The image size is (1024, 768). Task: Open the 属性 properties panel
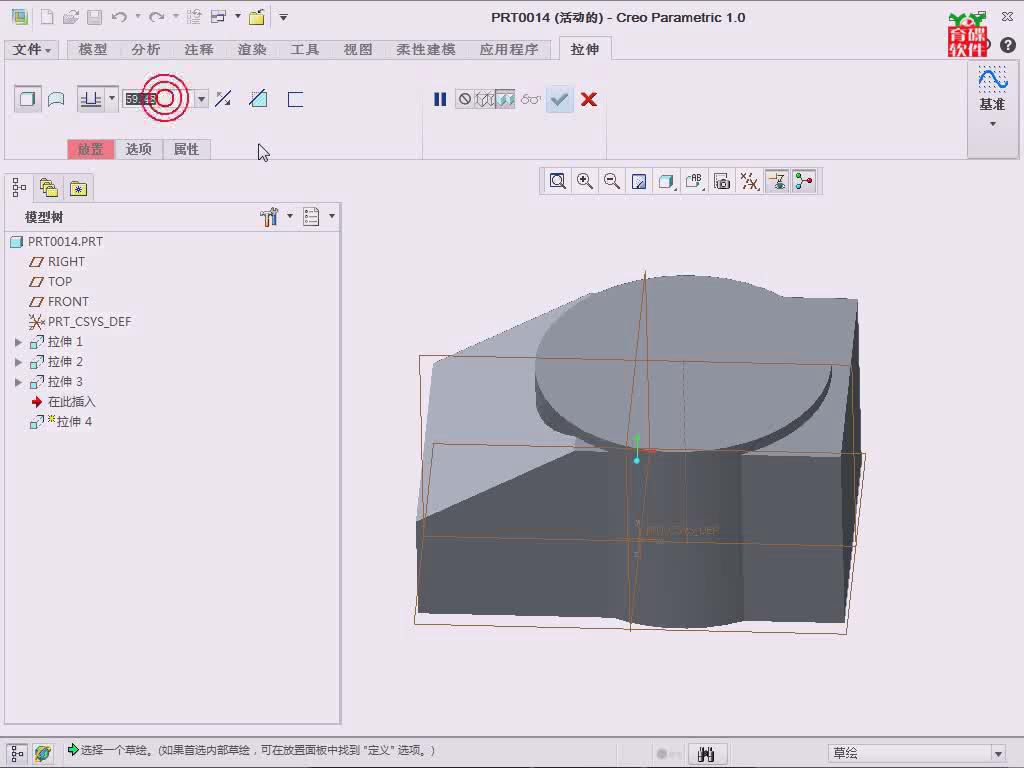click(x=186, y=150)
